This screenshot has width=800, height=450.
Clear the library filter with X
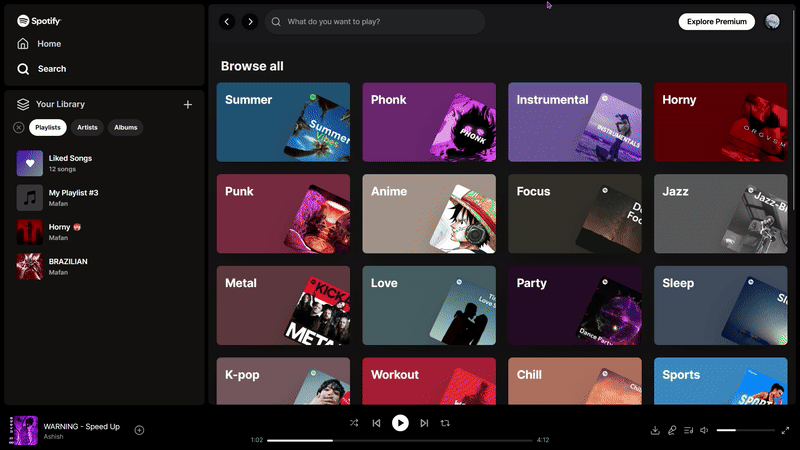[18, 128]
